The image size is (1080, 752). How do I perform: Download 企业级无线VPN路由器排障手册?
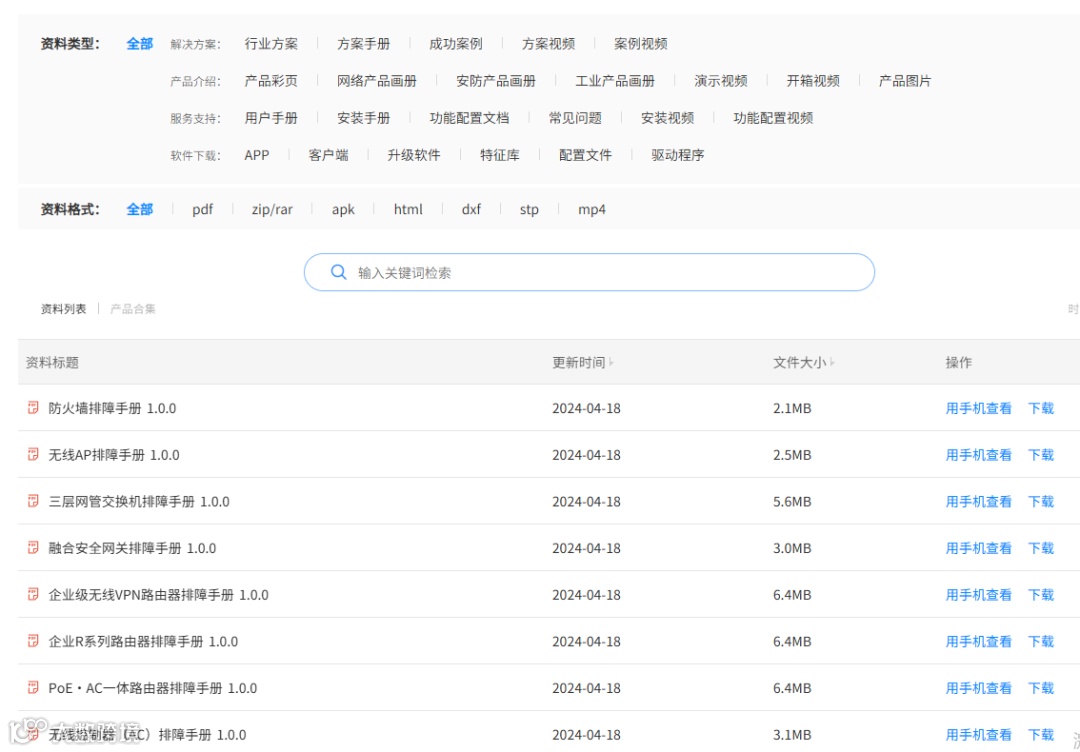coord(1041,595)
